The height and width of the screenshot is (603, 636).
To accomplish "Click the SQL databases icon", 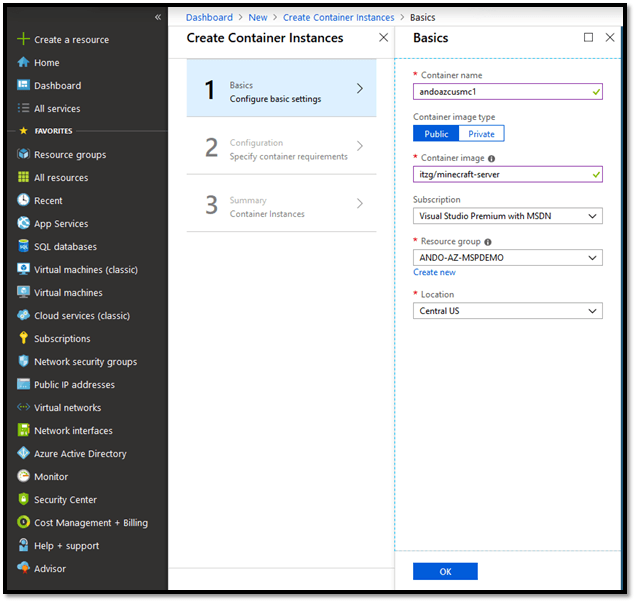I will click(x=23, y=246).
